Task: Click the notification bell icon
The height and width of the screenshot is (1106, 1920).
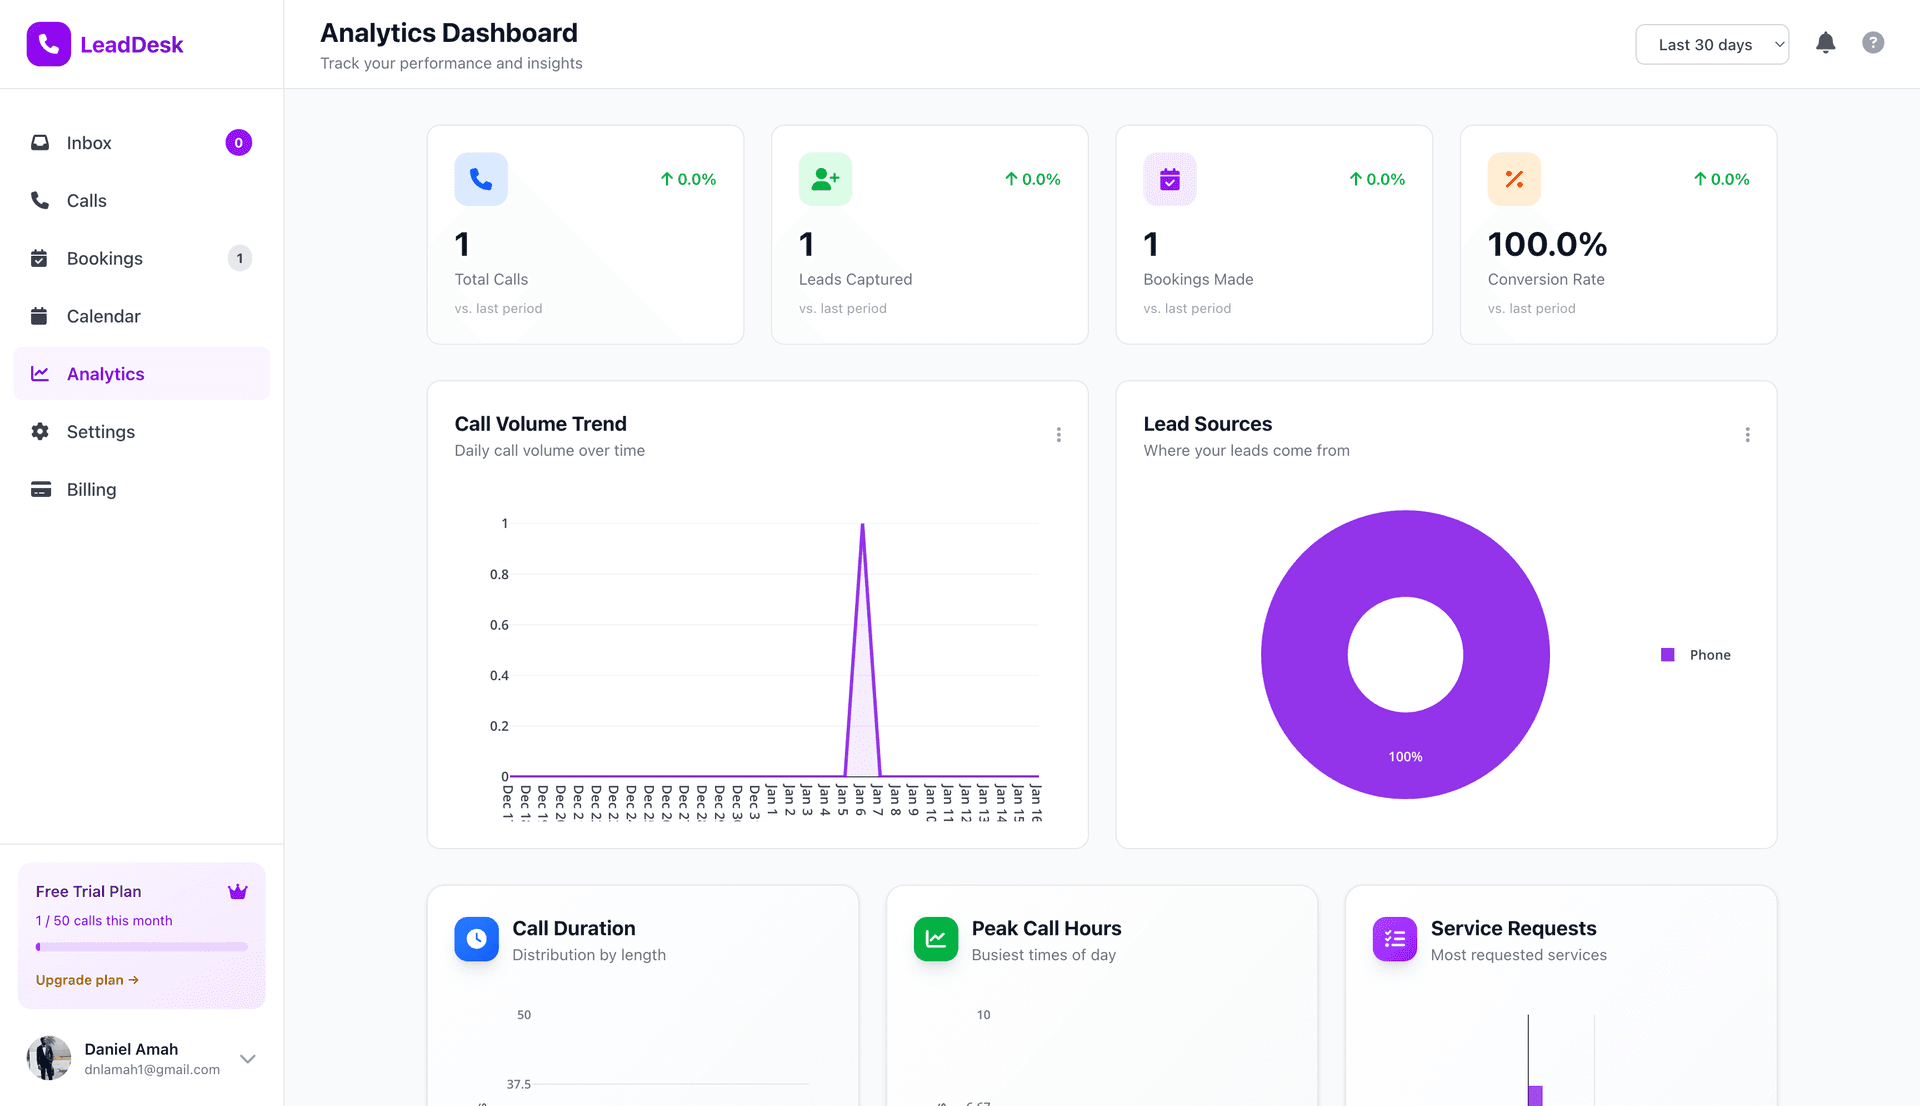Action: tap(1825, 43)
